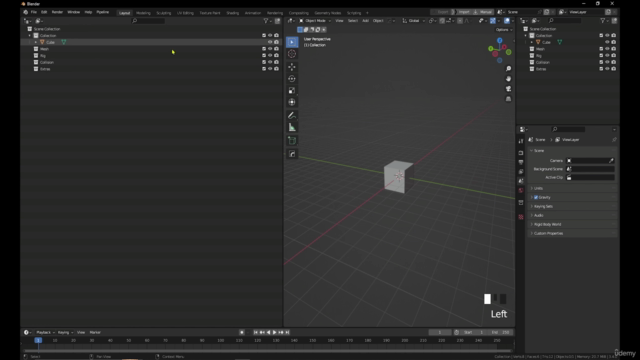Select the Select Box tool
Screen dimensions: 640x360
tap(292, 42)
